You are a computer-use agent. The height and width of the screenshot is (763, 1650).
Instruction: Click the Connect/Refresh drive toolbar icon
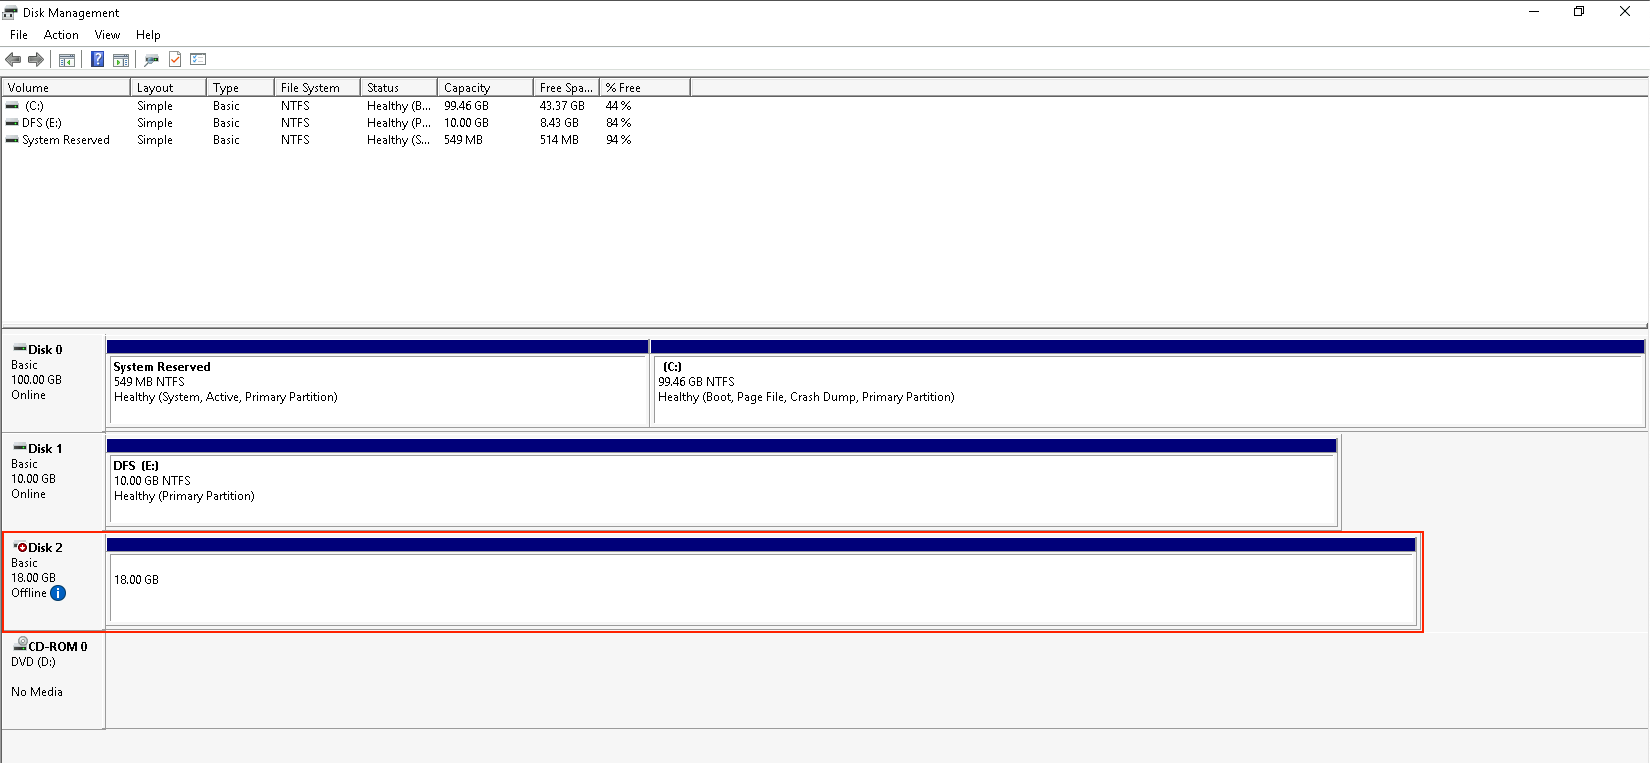[151, 60]
